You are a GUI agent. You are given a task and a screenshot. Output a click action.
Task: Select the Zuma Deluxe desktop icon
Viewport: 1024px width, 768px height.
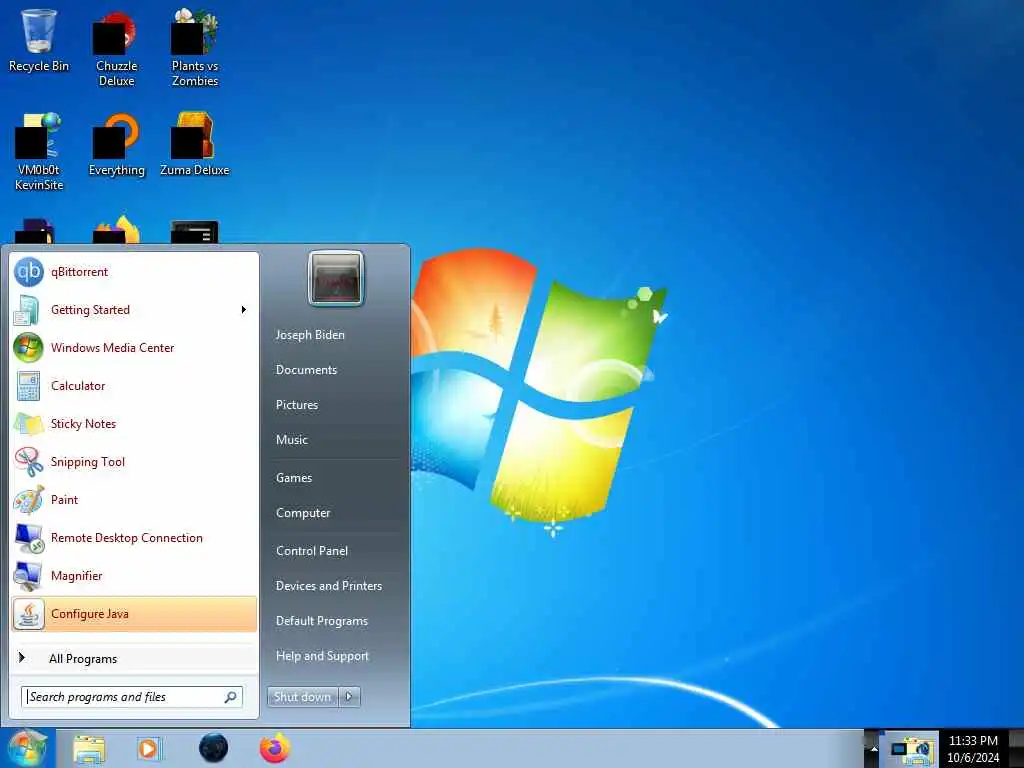[x=195, y=145]
